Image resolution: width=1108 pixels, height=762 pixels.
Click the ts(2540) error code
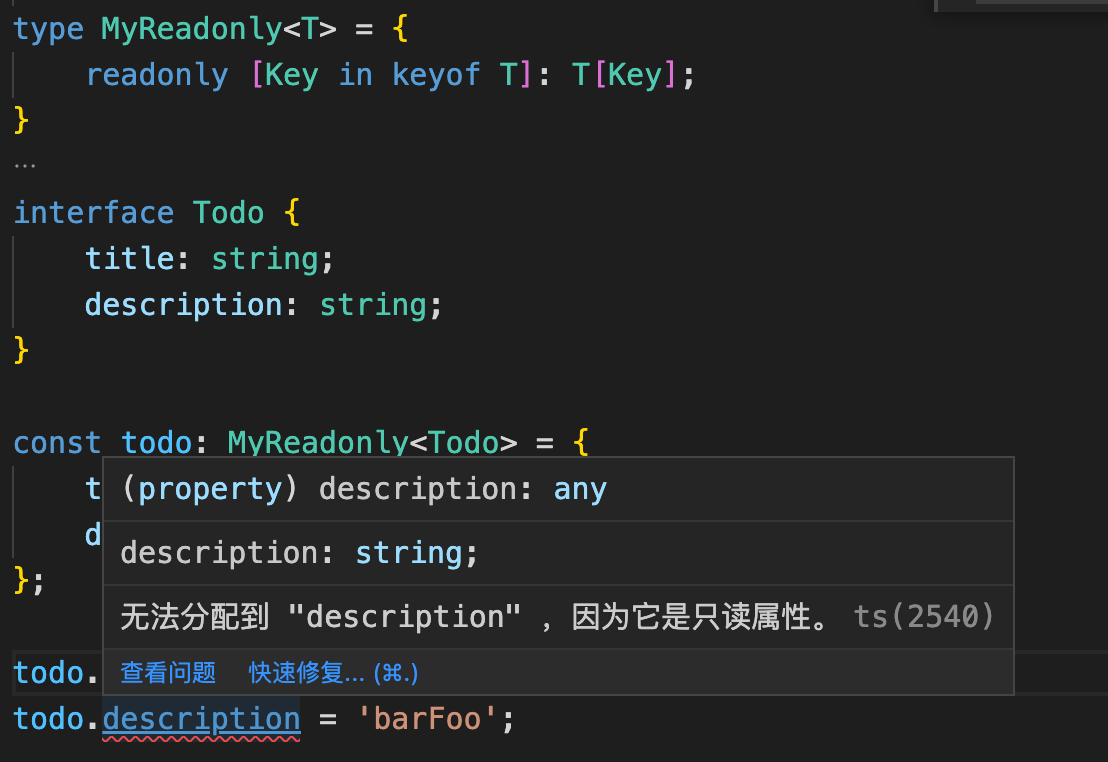click(924, 616)
